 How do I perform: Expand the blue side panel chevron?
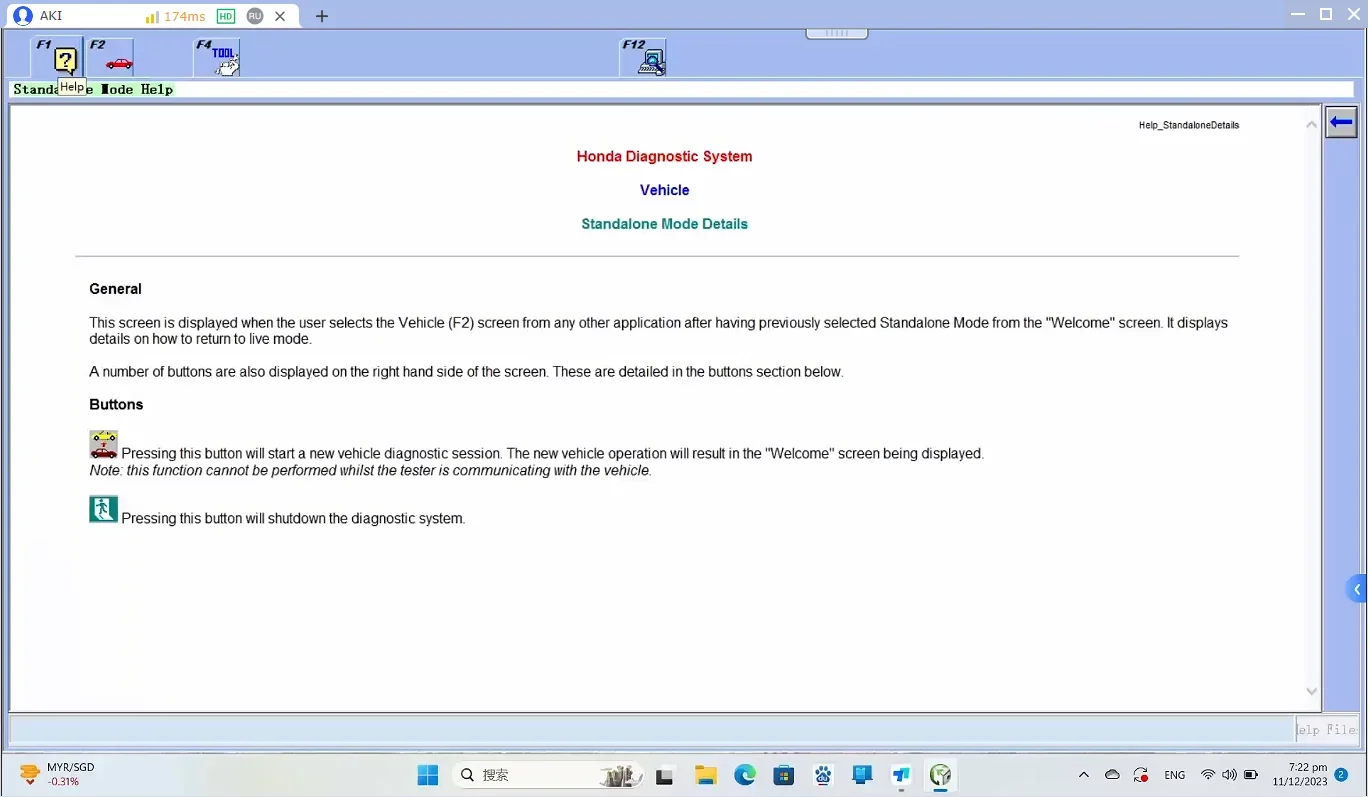click(1357, 589)
